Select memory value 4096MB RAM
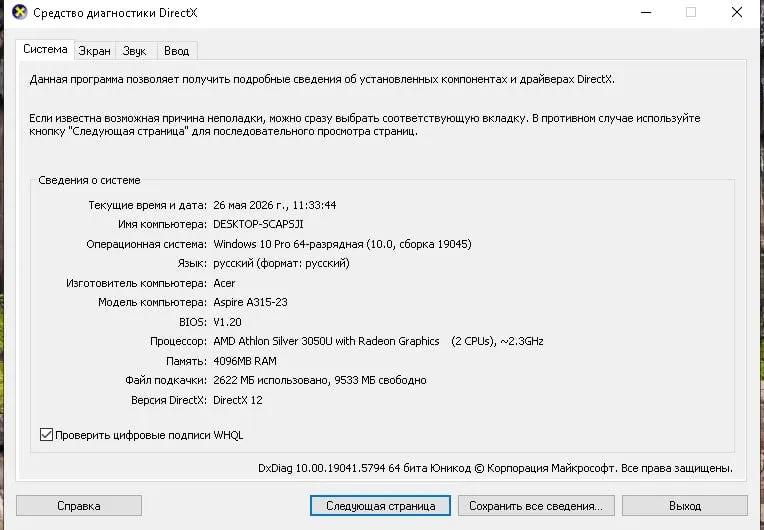This screenshot has width=764, height=530. tap(245, 361)
